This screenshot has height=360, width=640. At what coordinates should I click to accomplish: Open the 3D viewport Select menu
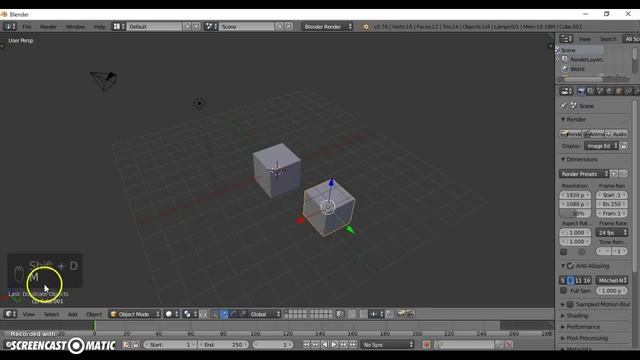click(51, 314)
